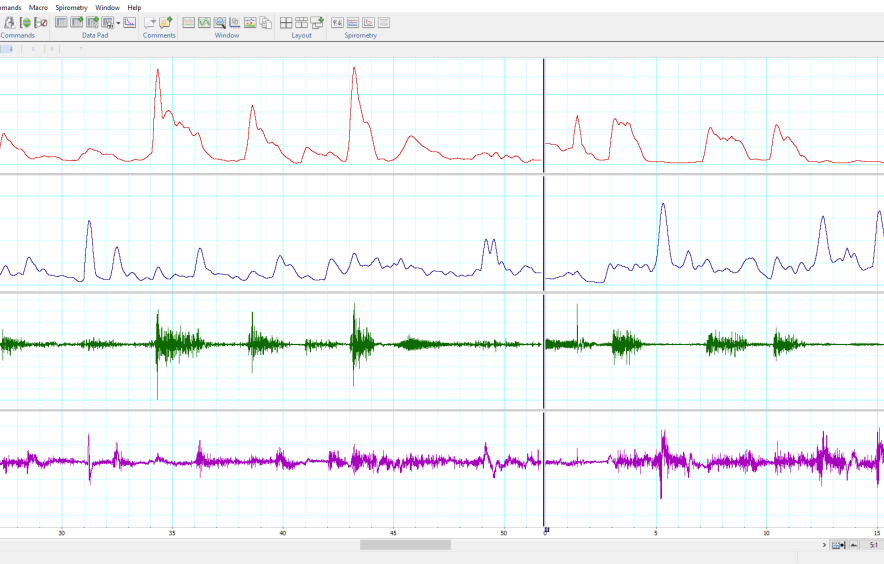This screenshot has width=884, height=564.
Task: Click the green arrows Commands icon
Action: (25, 23)
